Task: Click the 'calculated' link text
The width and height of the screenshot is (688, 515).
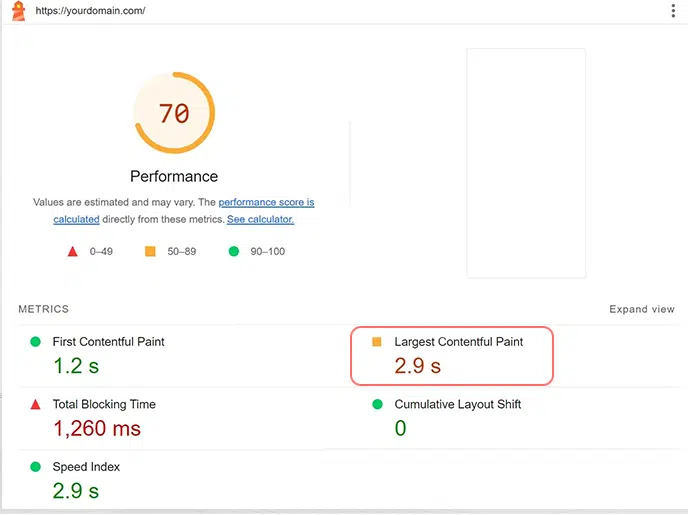Action: 76,219
